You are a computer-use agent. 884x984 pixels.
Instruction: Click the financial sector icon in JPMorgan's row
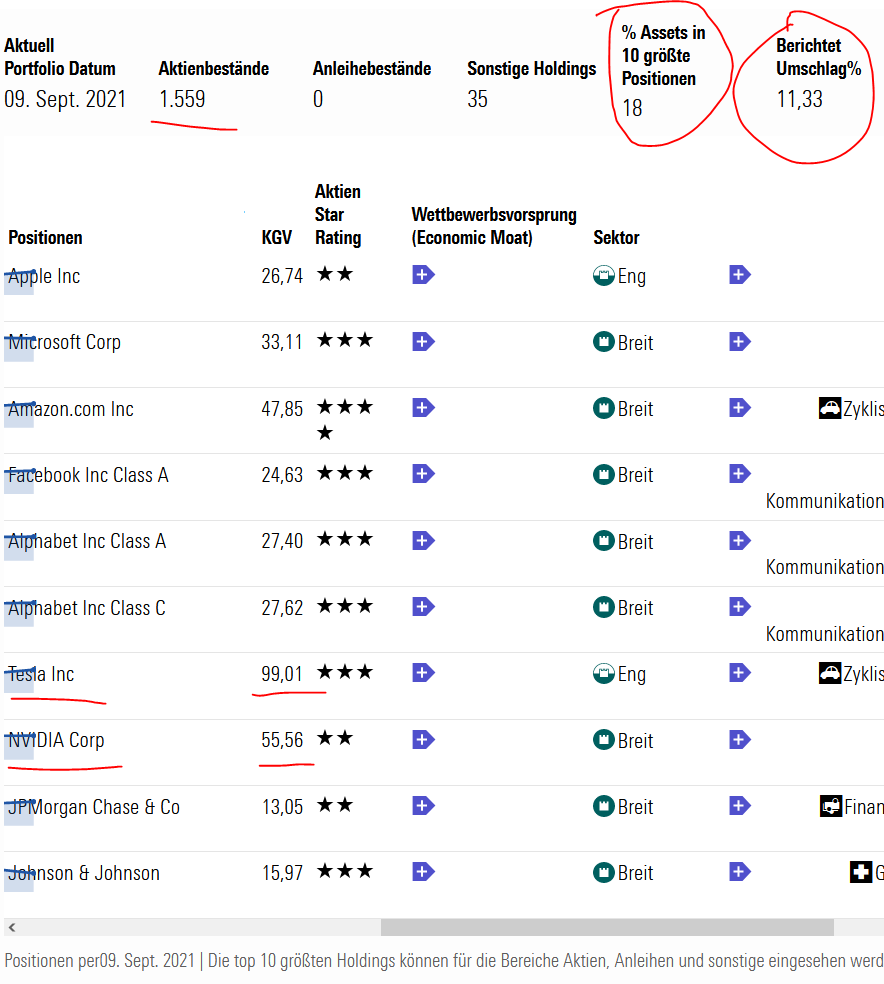click(x=830, y=806)
